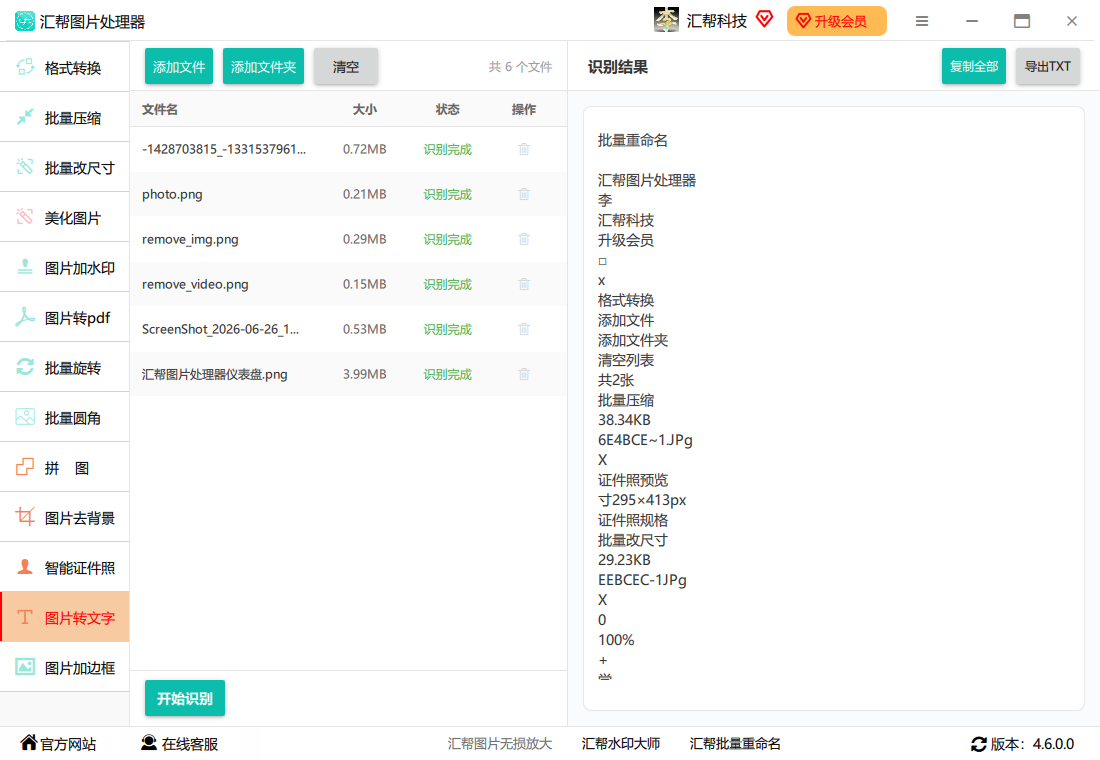Trash the 汇帮图片处理器仪表盘.png entry
This screenshot has width=1100, height=760.
pos(524,373)
